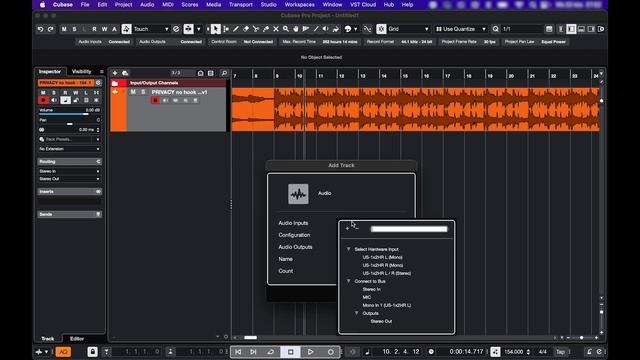Select the Line tool

[316, 29]
